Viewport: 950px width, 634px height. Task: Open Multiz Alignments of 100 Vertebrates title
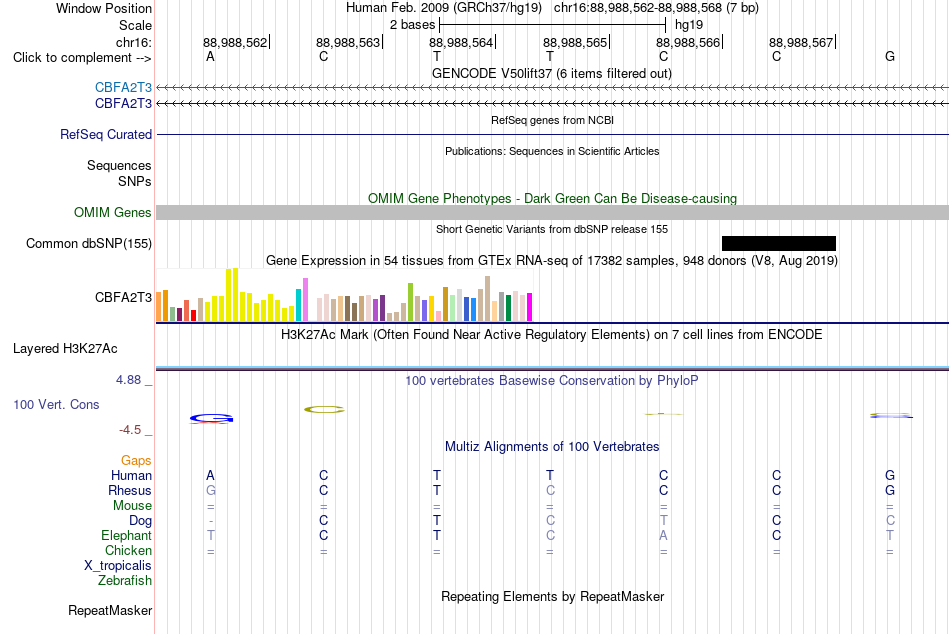[x=552, y=447]
